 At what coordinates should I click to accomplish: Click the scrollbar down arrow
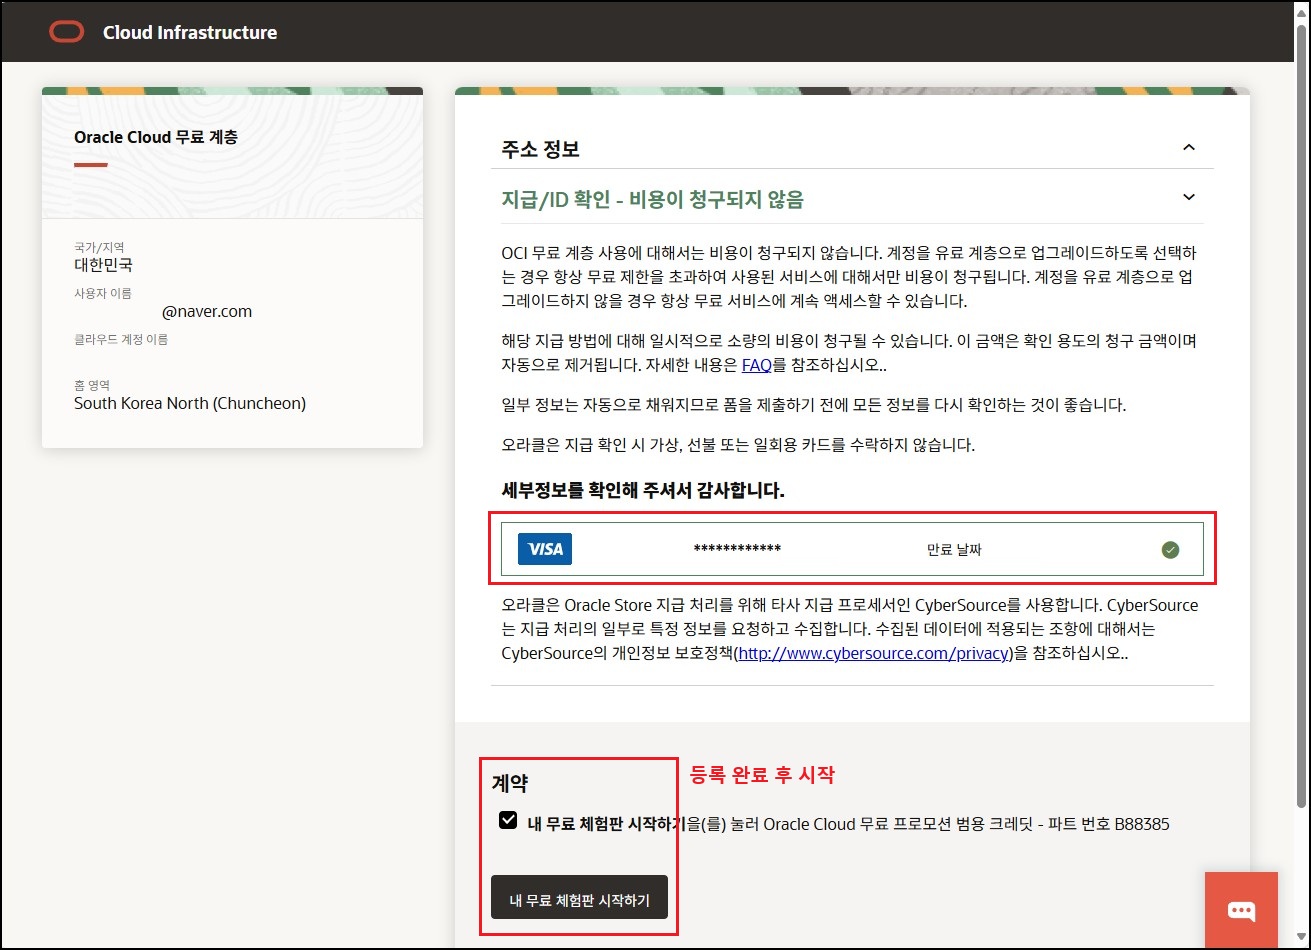(x=1300, y=939)
